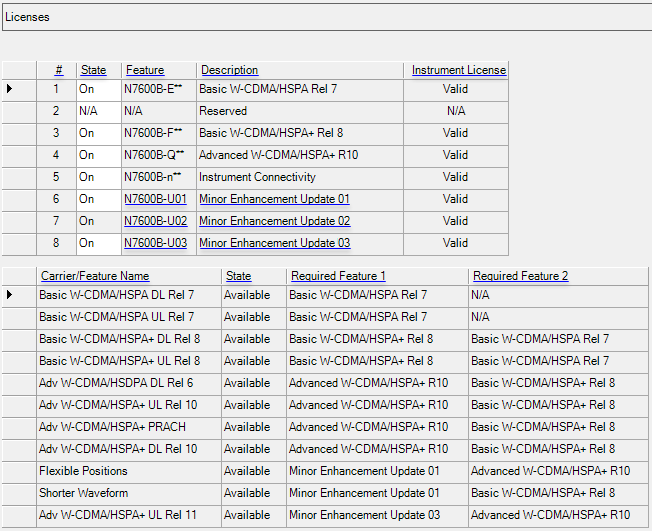Click the upper table's State header

(x=93, y=70)
